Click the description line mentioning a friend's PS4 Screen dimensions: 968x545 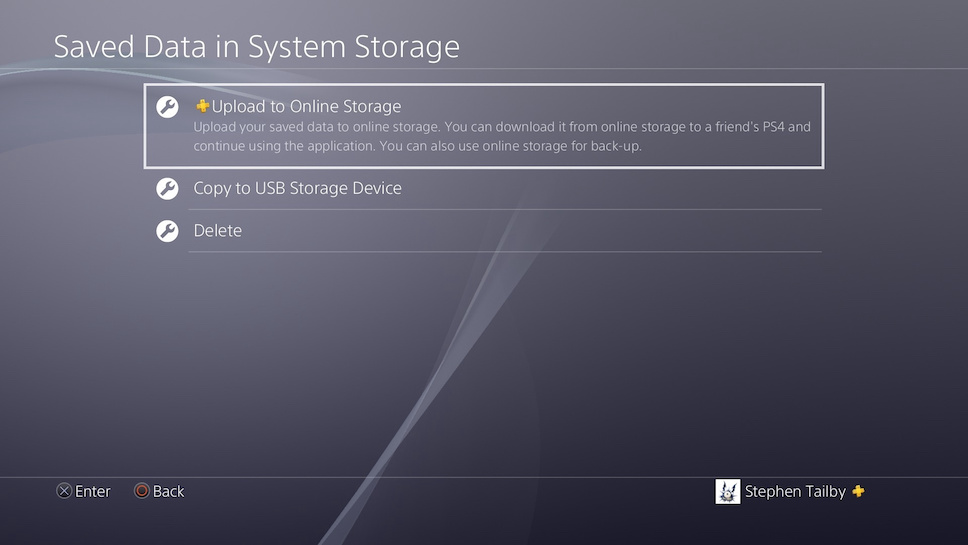(x=501, y=127)
